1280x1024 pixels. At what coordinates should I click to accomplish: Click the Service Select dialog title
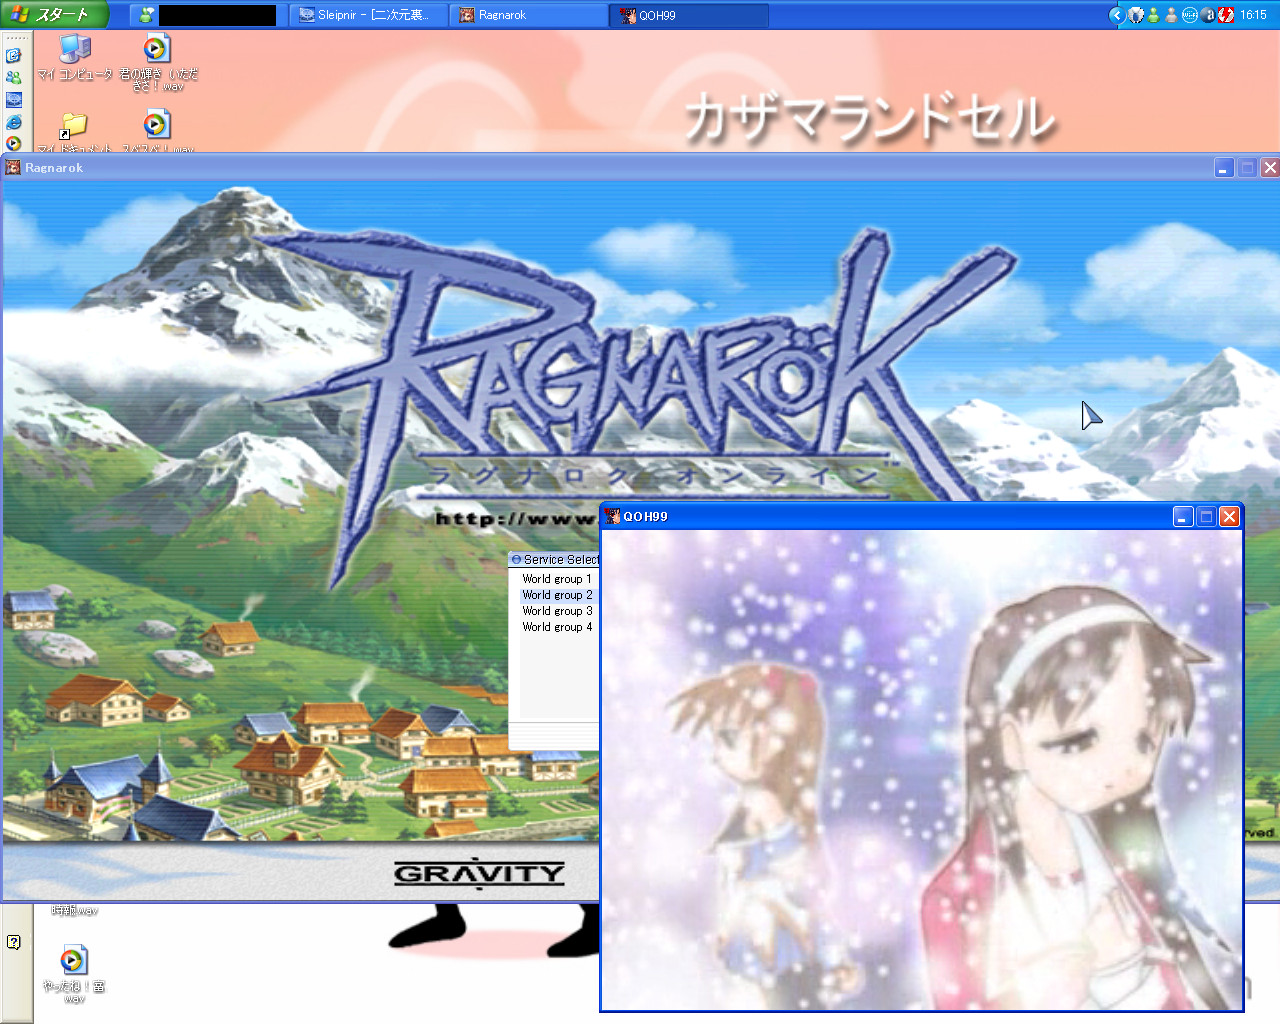coord(561,560)
